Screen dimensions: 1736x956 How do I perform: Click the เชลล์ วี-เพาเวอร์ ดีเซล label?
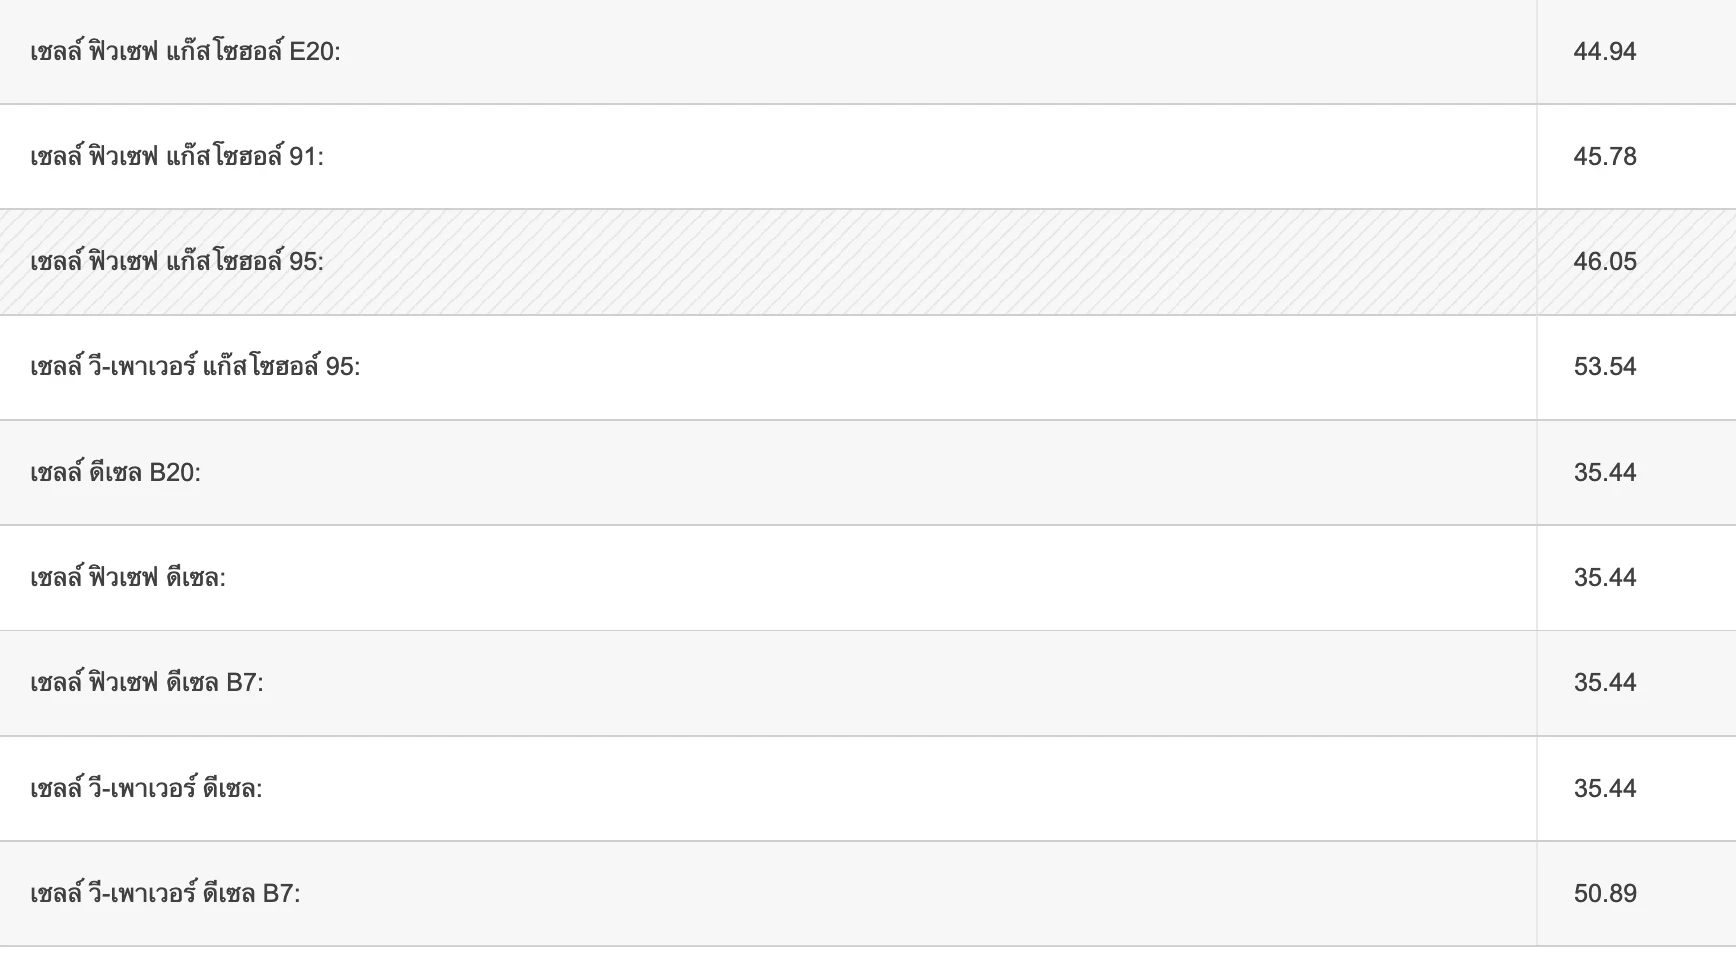coord(146,788)
